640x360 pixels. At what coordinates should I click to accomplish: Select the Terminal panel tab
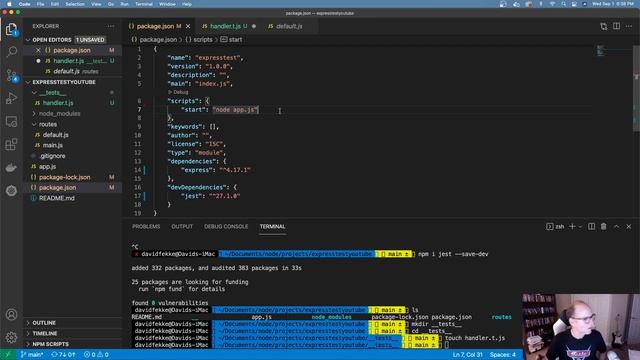pyautogui.click(x=273, y=227)
